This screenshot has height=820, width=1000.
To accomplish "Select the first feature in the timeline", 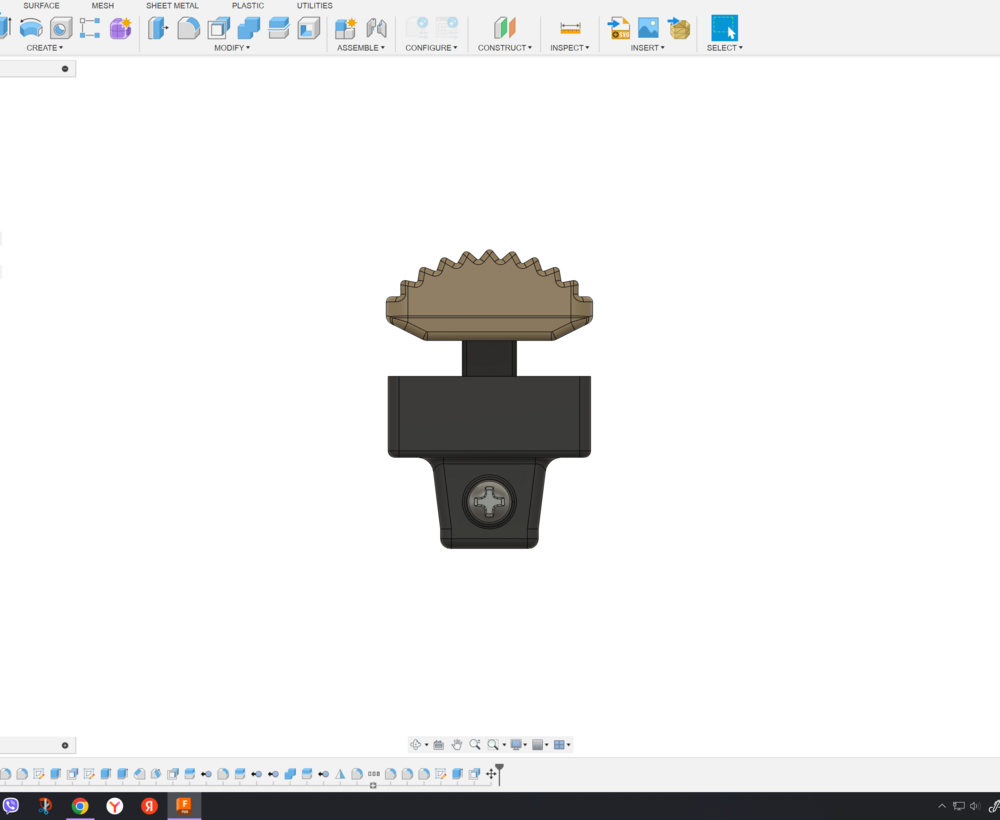I will coord(7,773).
